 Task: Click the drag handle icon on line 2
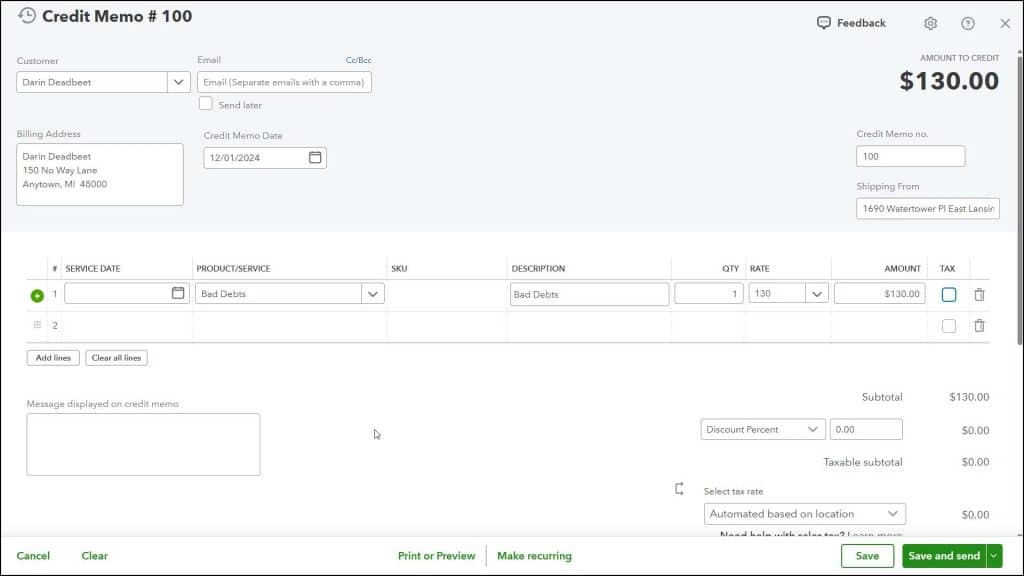(37, 325)
